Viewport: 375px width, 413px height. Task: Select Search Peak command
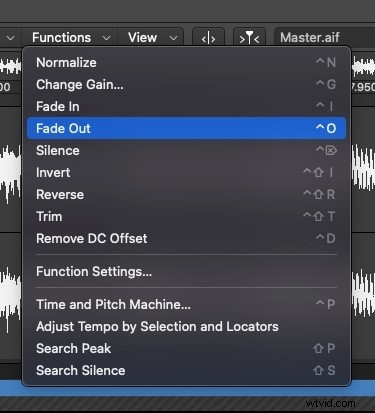tap(186, 349)
